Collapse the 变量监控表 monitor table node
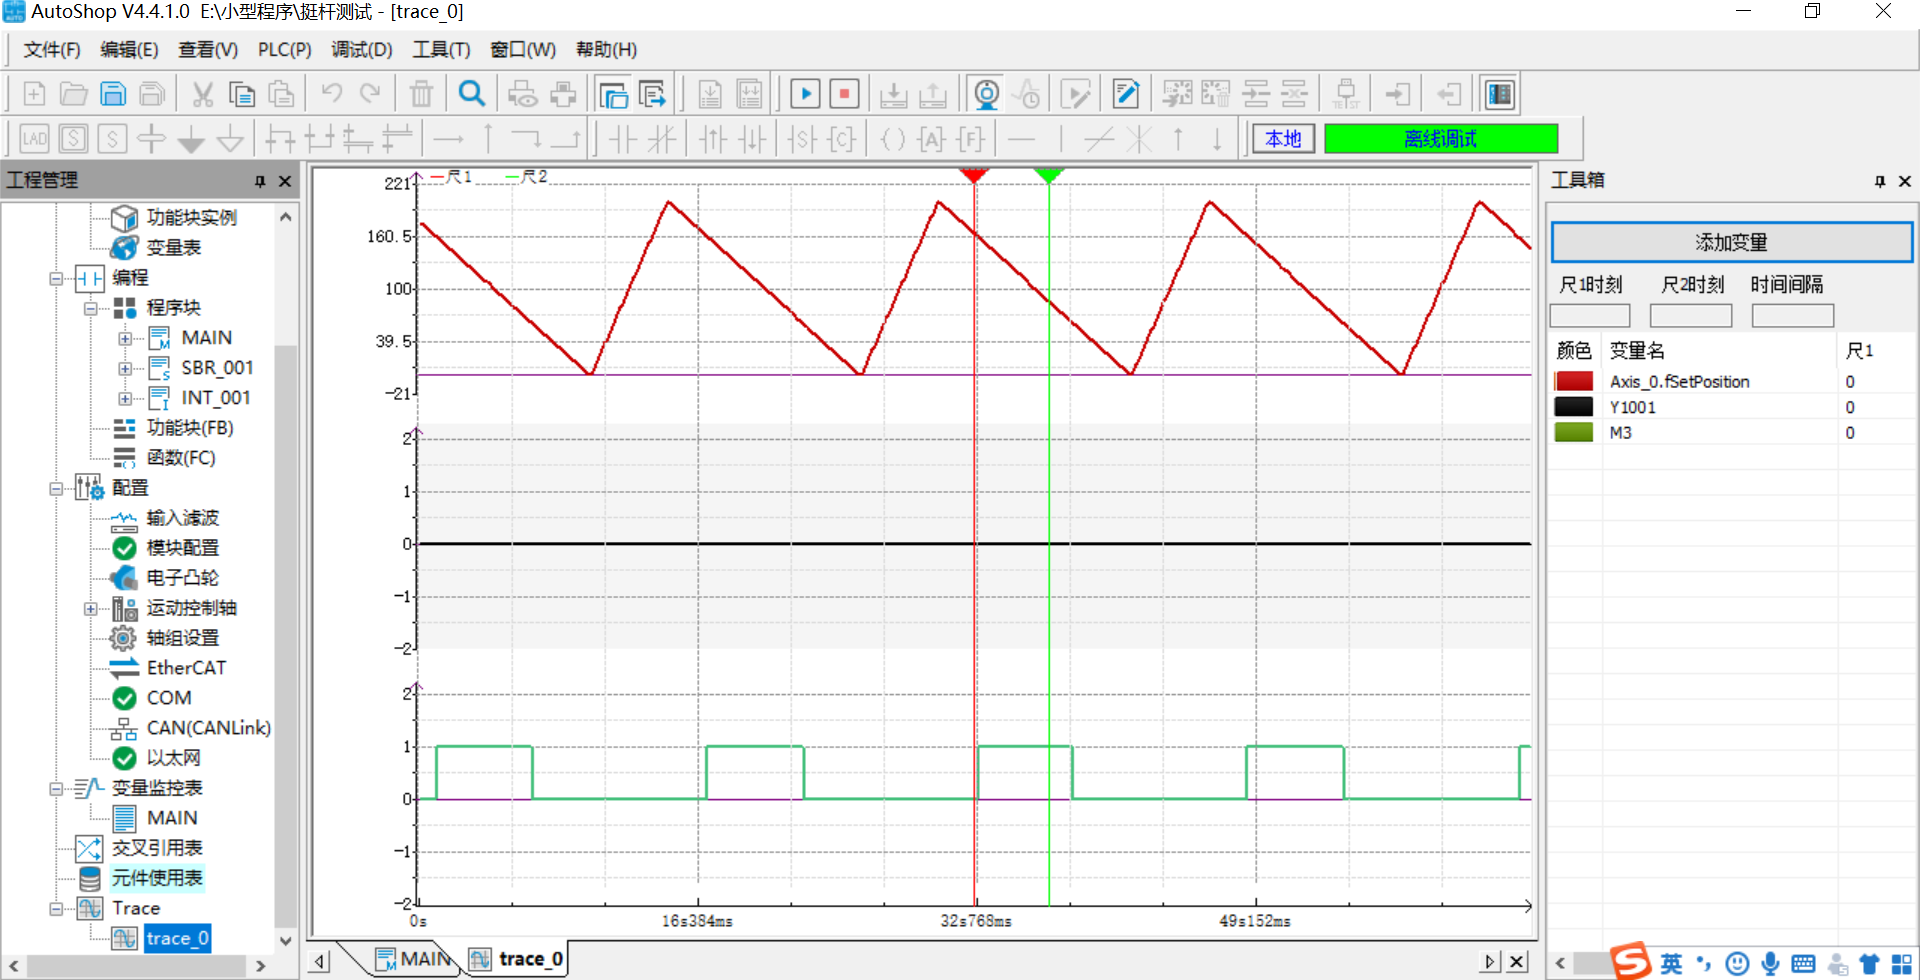This screenshot has width=1920, height=980. [x=56, y=788]
